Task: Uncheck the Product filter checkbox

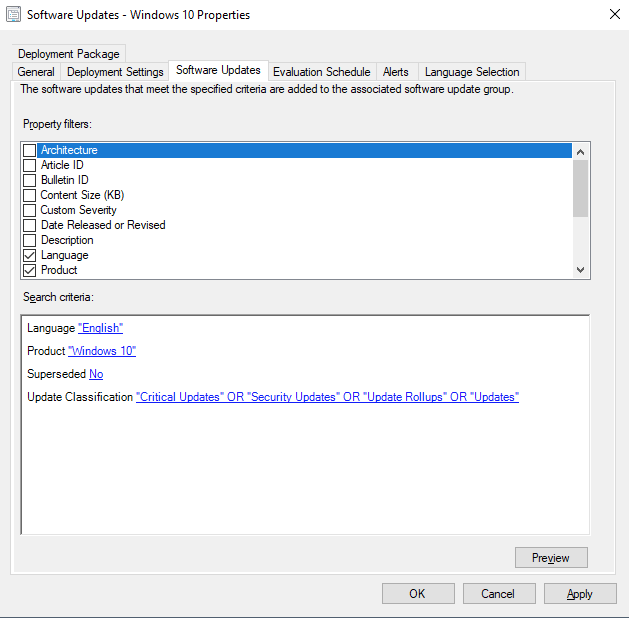Action: 29,270
